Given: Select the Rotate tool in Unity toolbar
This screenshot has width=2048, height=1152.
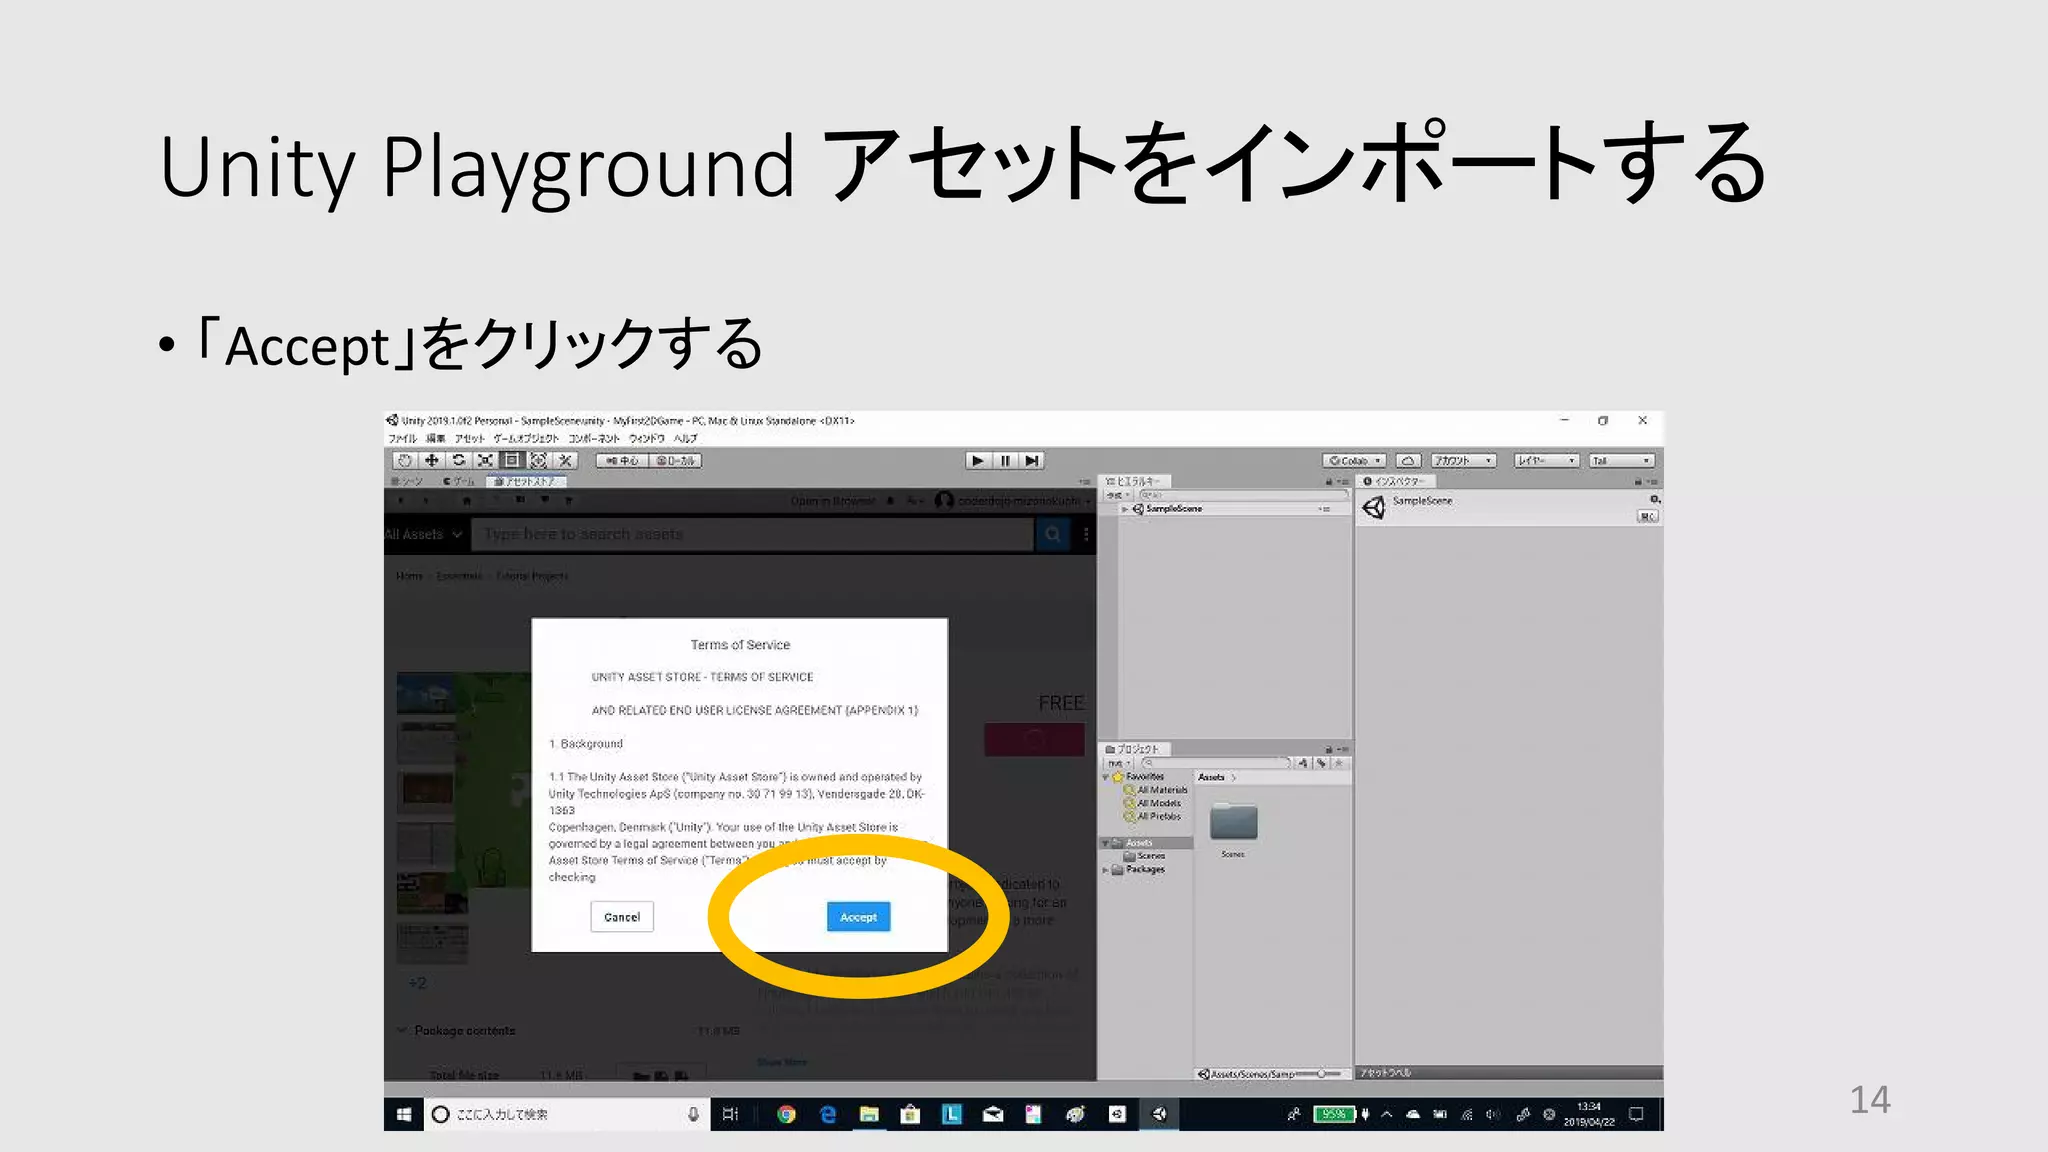Looking at the screenshot, I should pyautogui.click(x=459, y=460).
